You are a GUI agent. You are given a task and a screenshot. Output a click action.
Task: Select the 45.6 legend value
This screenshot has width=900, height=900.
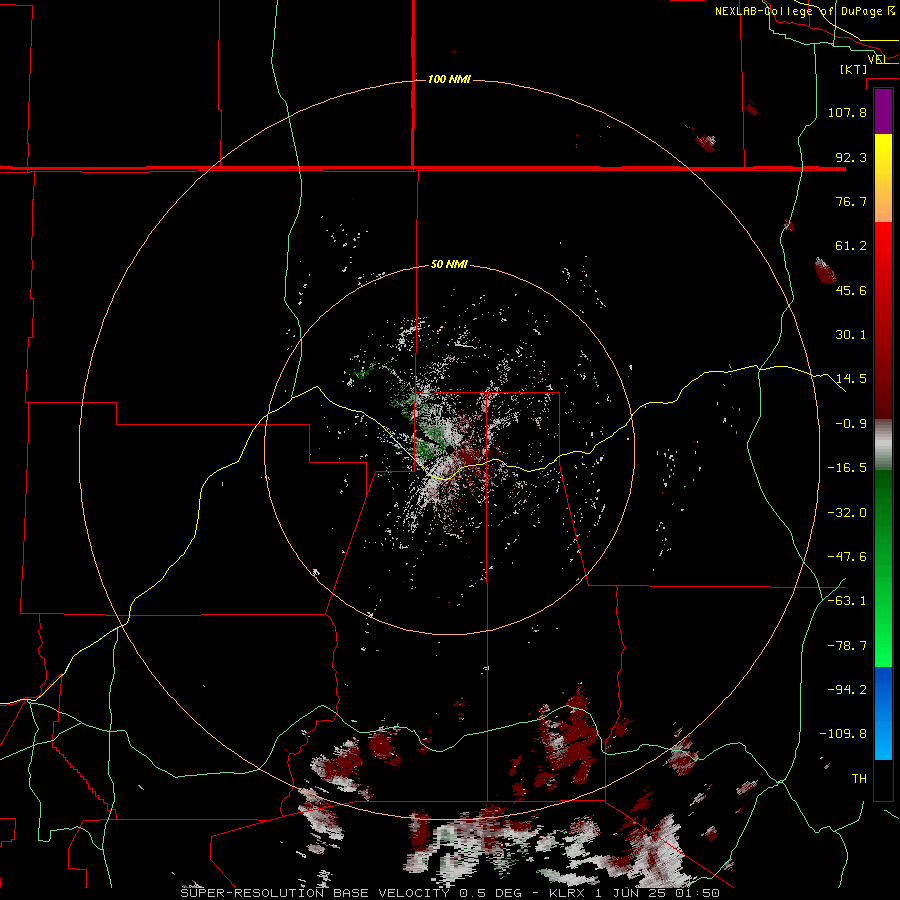(851, 290)
